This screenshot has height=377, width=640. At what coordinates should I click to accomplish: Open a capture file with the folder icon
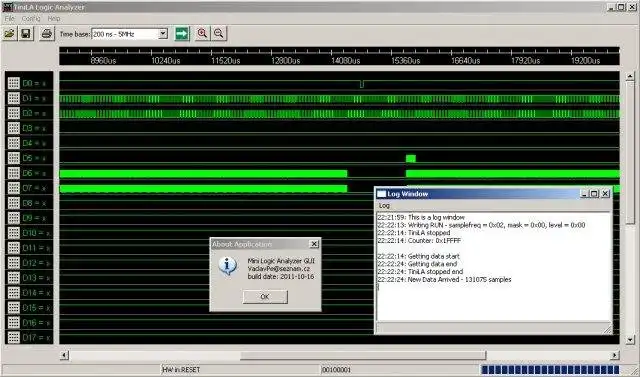(x=9, y=33)
